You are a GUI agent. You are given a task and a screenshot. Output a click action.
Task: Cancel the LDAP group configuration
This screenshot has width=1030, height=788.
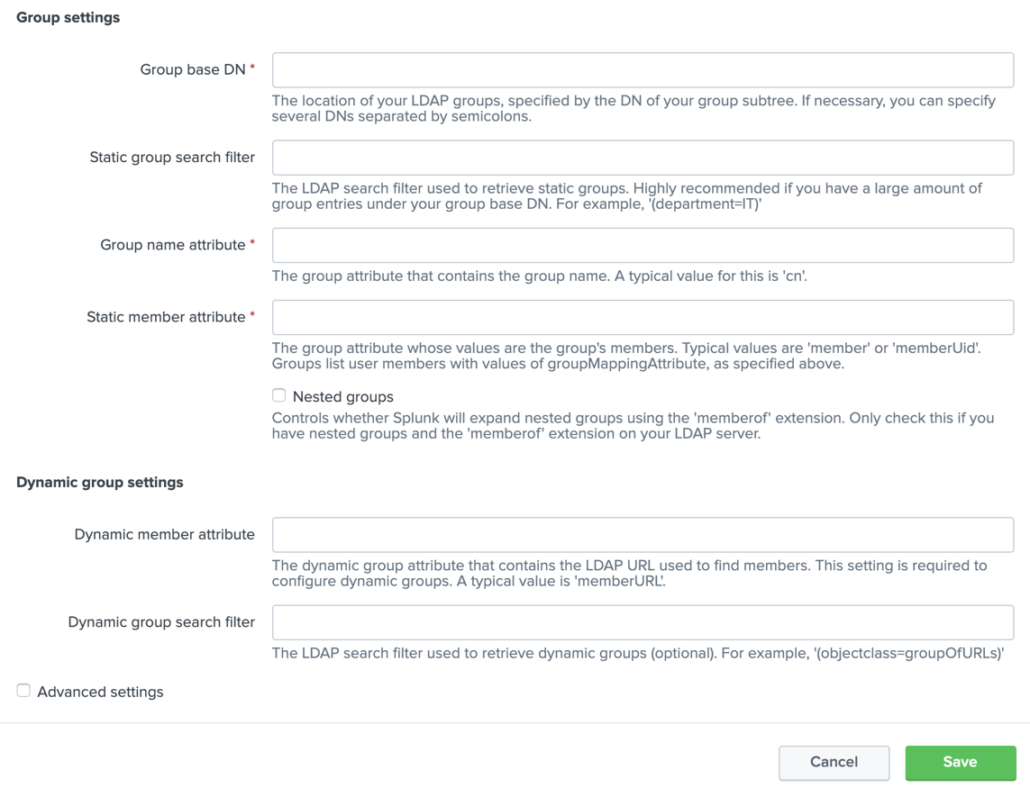click(x=834, y=762)
